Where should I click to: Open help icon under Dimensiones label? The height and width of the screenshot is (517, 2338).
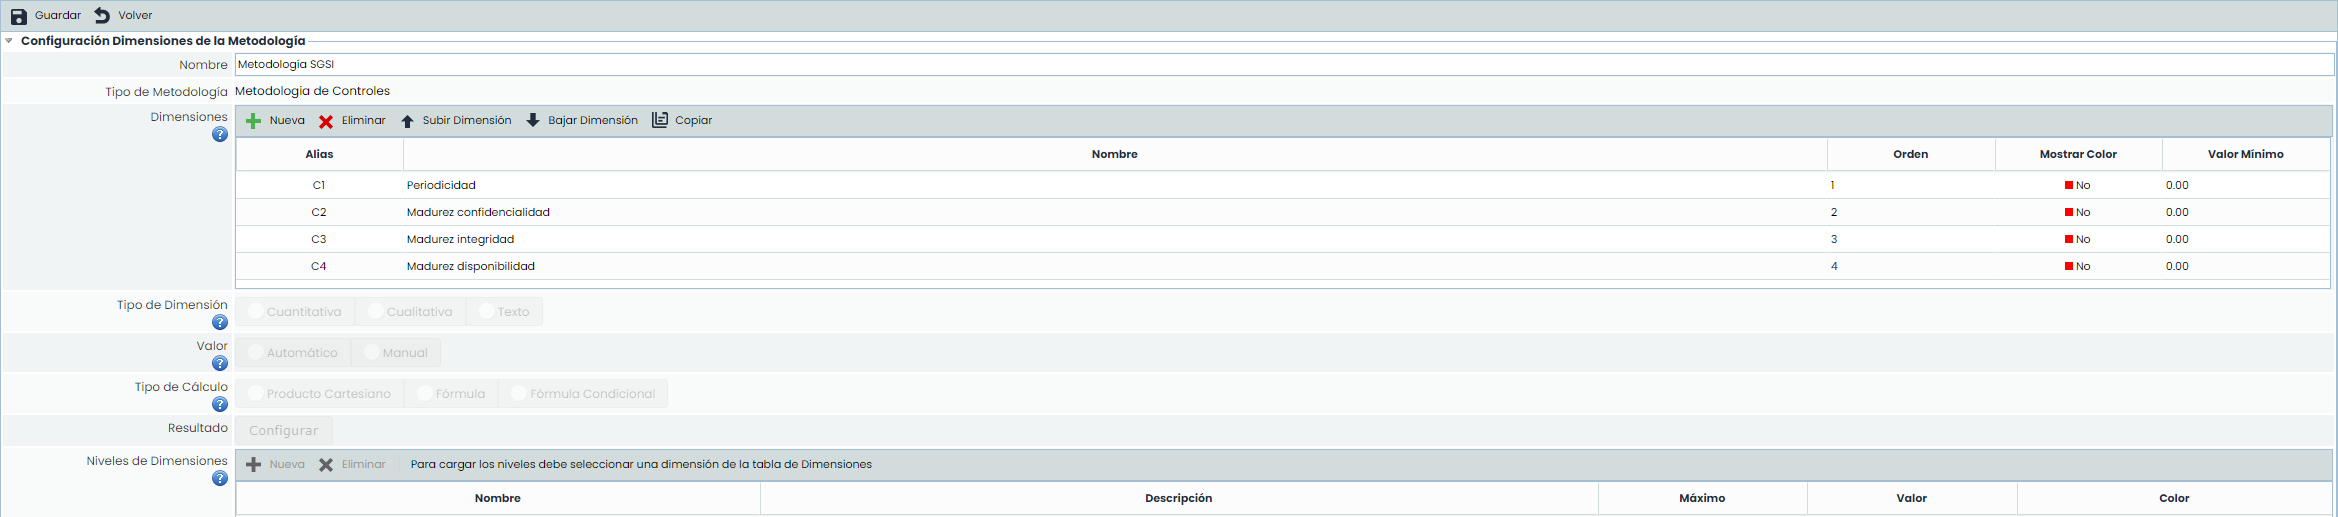point(220,135)
